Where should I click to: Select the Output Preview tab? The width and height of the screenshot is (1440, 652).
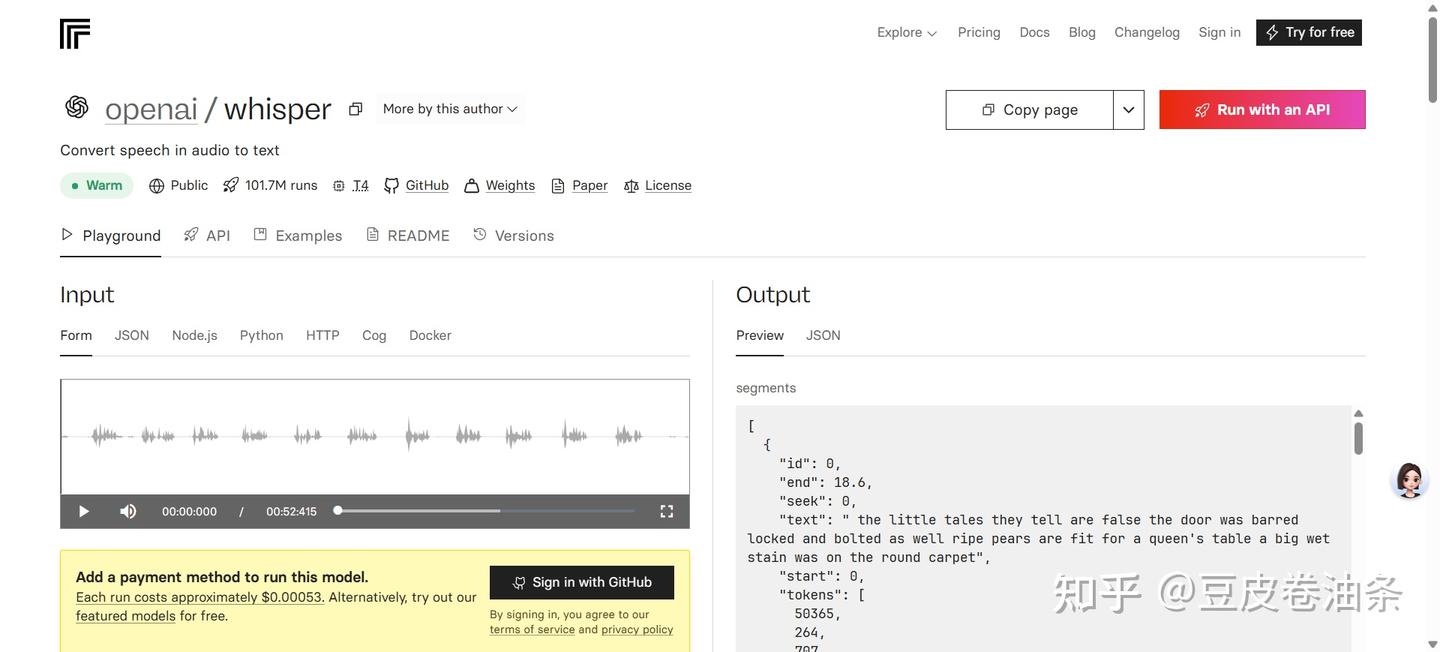coord(760,335)
